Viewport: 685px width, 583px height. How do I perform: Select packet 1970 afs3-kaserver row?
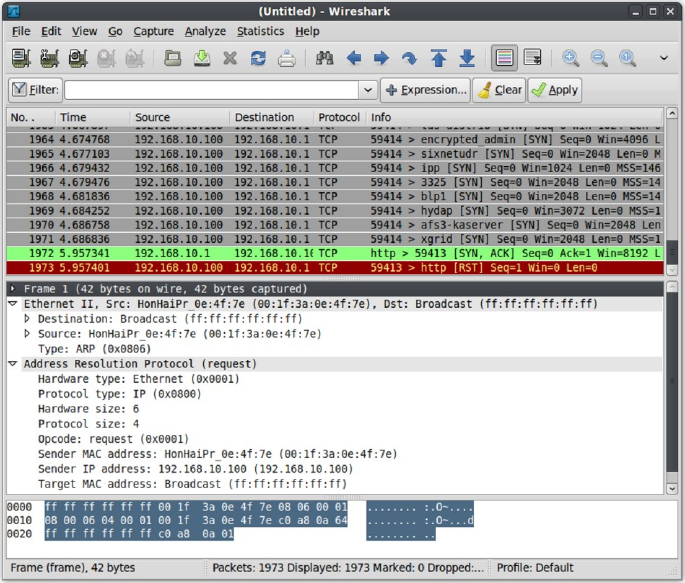[335, 225]
